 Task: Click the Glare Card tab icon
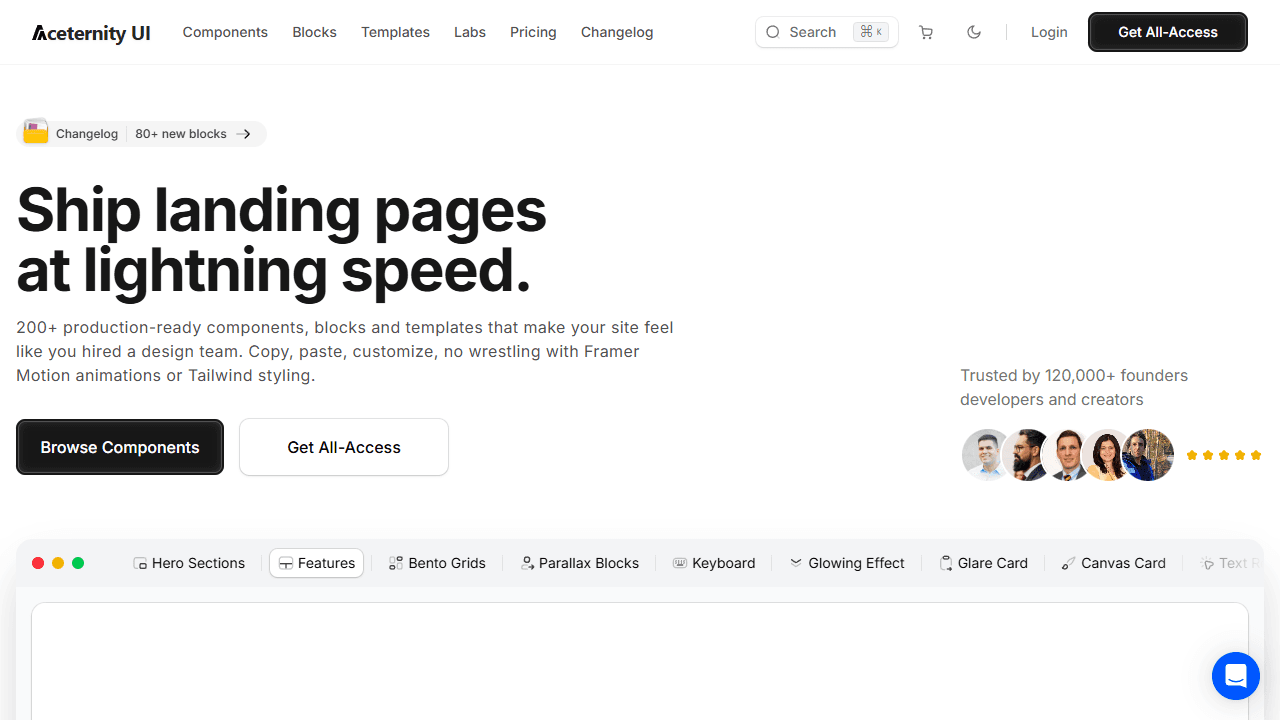click(946, 564)
